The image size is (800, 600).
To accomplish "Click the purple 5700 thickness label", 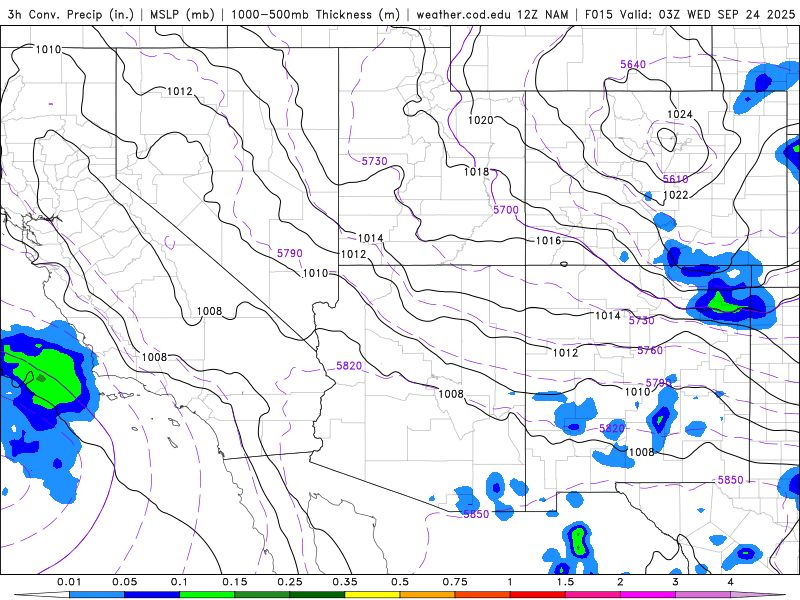I will pyautogui.click(x=506, y=210).
